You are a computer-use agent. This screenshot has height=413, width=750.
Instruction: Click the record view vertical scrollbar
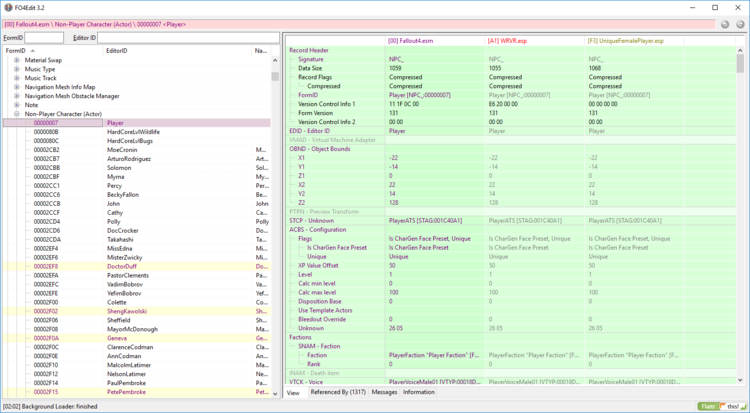[740, 215]
